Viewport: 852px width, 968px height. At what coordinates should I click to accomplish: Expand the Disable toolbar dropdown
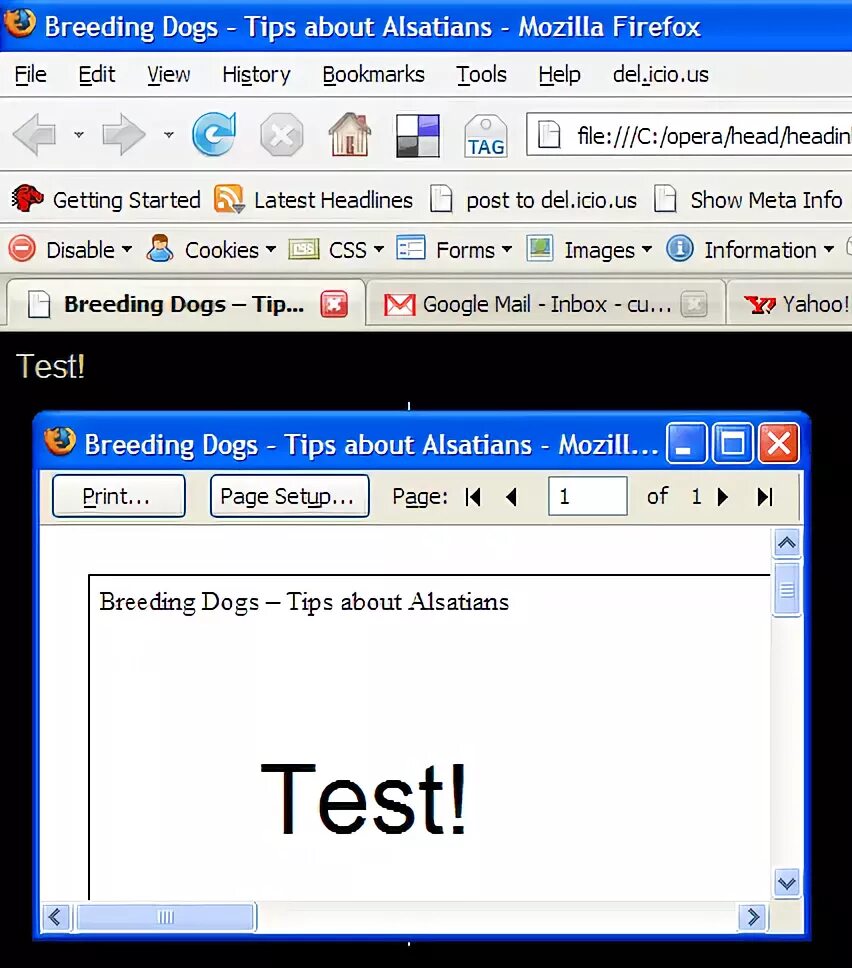[x=127, y=249]
